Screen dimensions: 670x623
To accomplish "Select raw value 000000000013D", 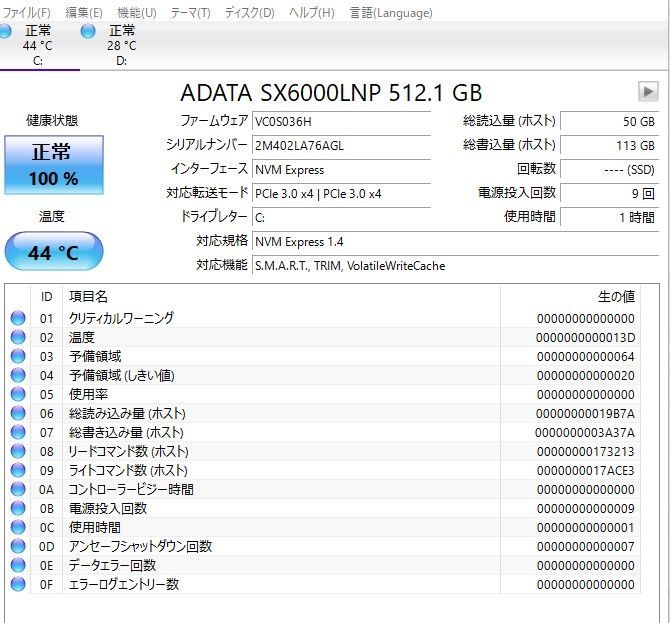I will coord(585,338).
